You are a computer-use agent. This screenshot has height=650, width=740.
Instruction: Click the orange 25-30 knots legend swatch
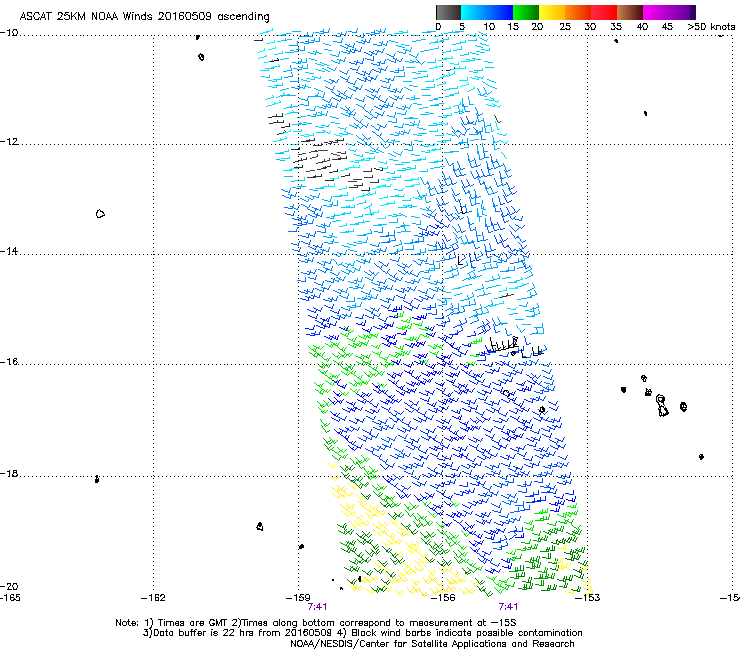(578, 12)
